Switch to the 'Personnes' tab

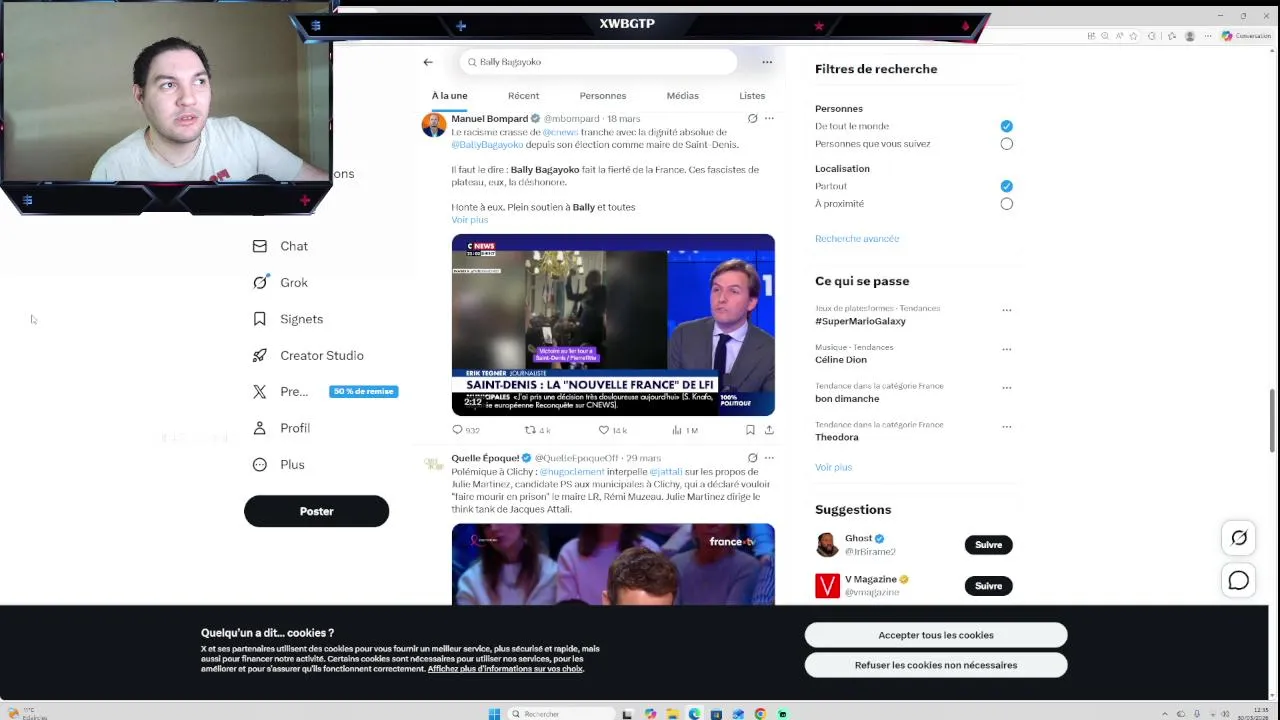click(x=603, y=96)
